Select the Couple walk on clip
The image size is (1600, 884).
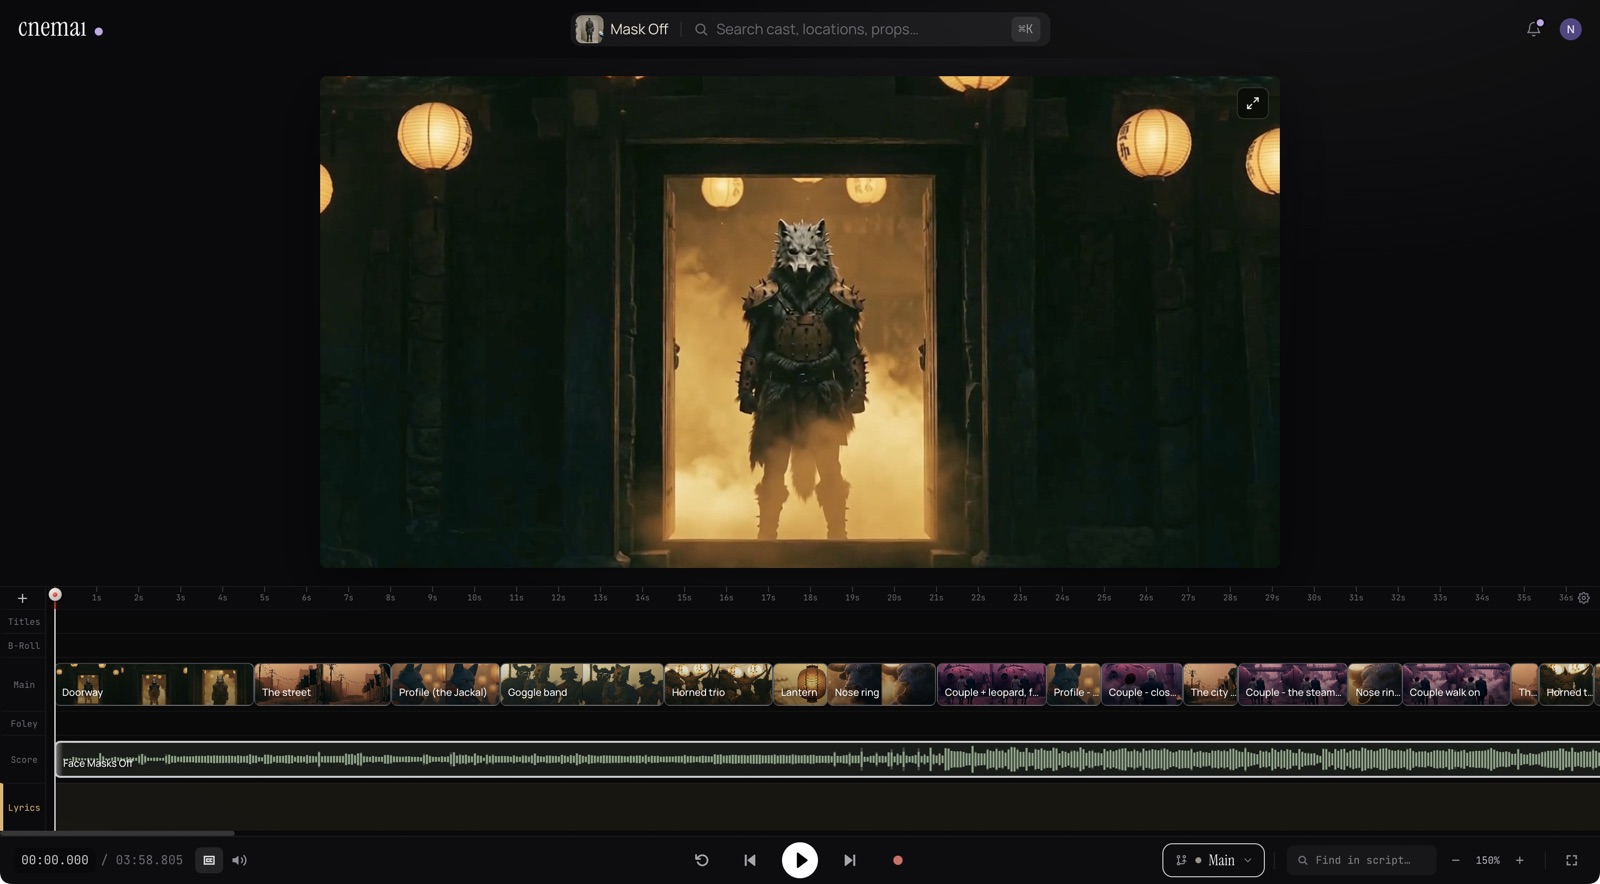[x=1456, y=685]
